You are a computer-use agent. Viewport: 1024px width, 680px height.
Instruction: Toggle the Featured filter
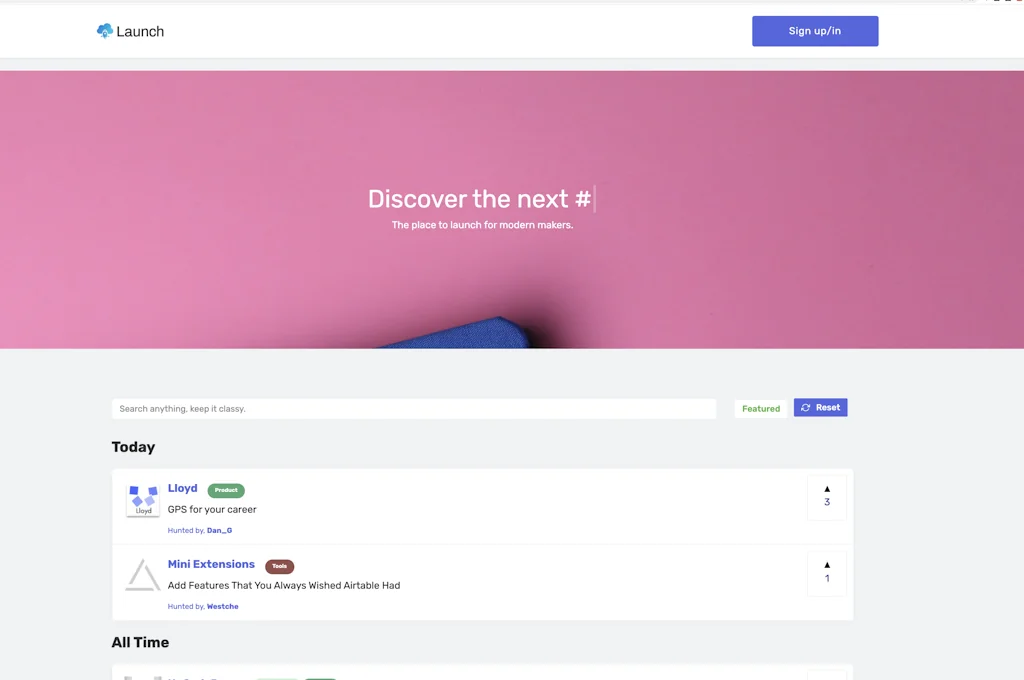(761, 409)
